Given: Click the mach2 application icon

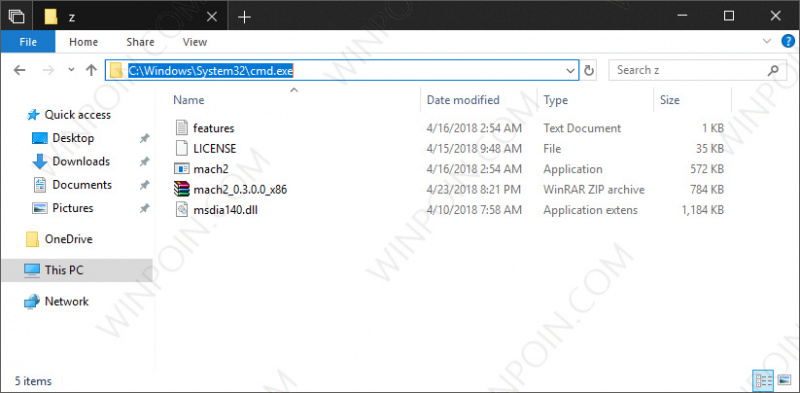Looking at the screenshot, I should tap(182, 169).
